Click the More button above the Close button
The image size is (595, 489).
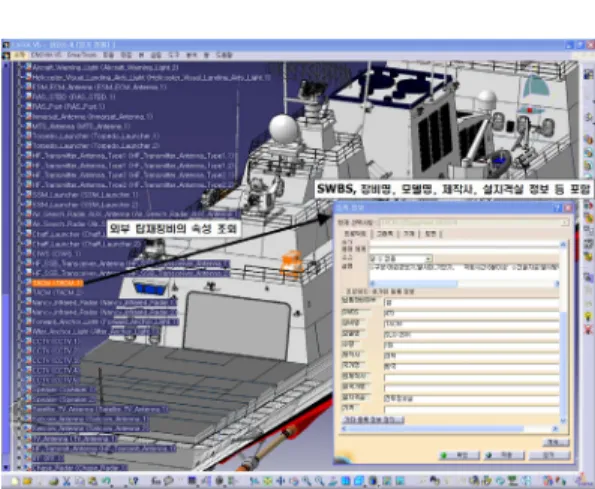coord(556,442)
